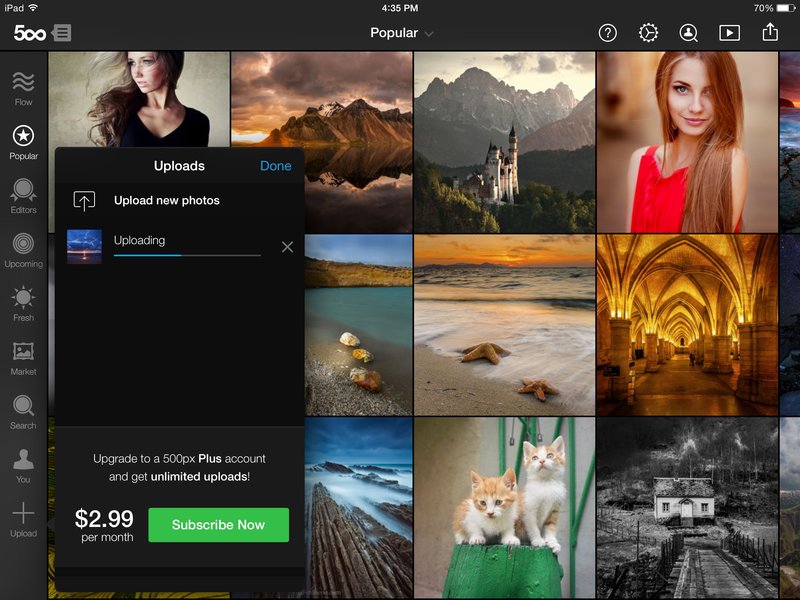The width and height of the screenshot is (800, 600).
Task: Expand the Popular feed dropdown
Action: 402,33
